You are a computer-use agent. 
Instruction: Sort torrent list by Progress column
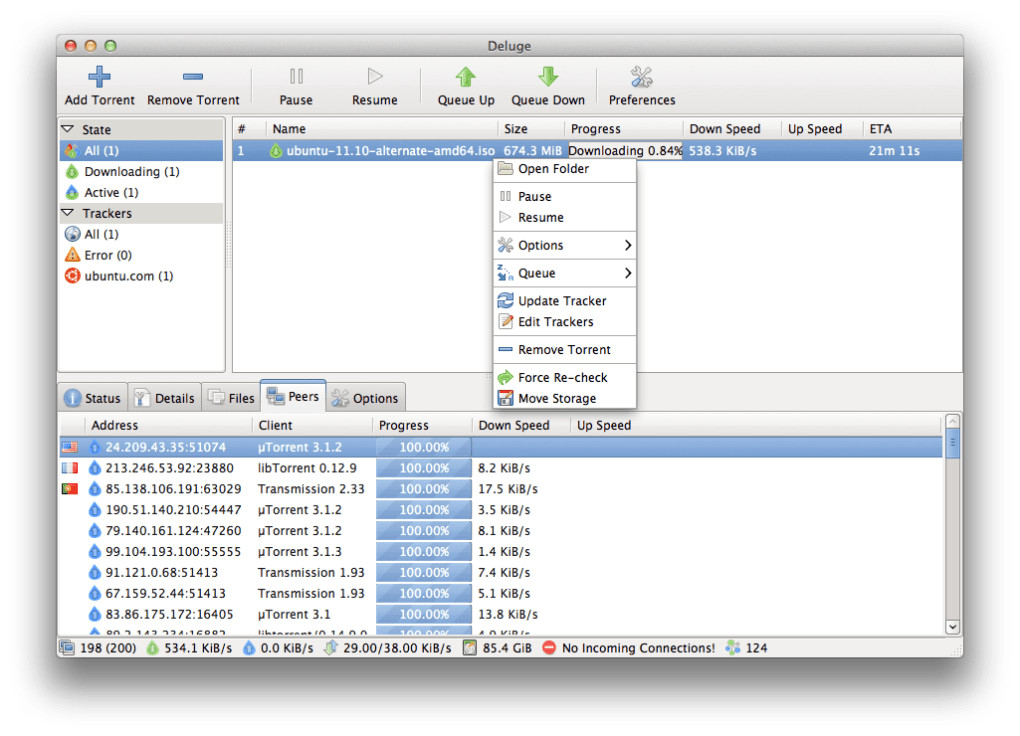(x=623, y=129)
